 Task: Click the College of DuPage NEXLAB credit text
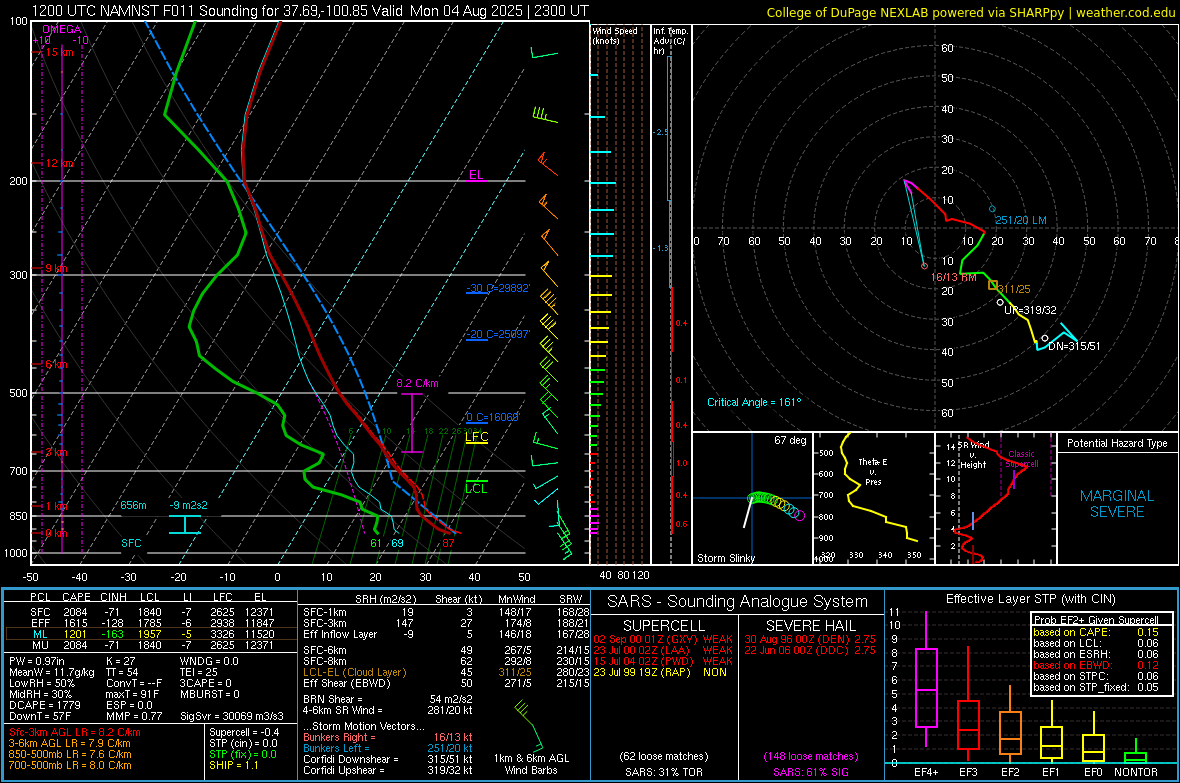[970, 12]
